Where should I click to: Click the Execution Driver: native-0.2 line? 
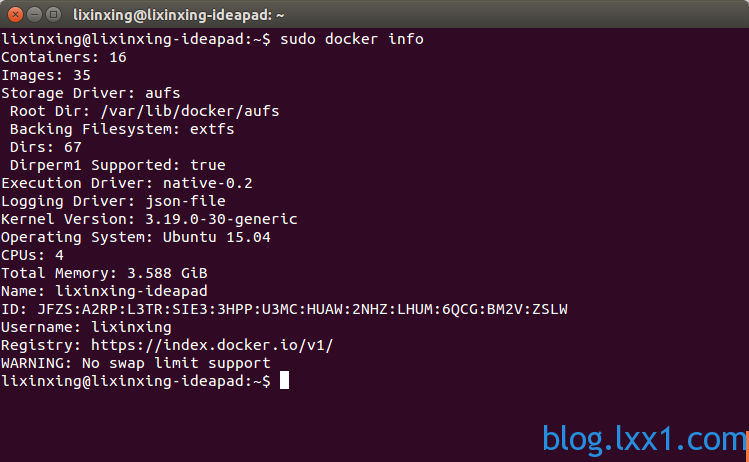pos(127,183)
